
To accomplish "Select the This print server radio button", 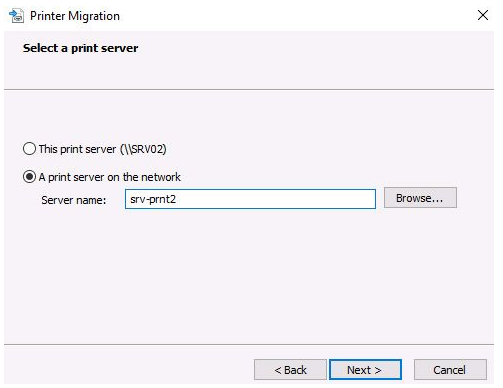I will click(x=29, y=149).
